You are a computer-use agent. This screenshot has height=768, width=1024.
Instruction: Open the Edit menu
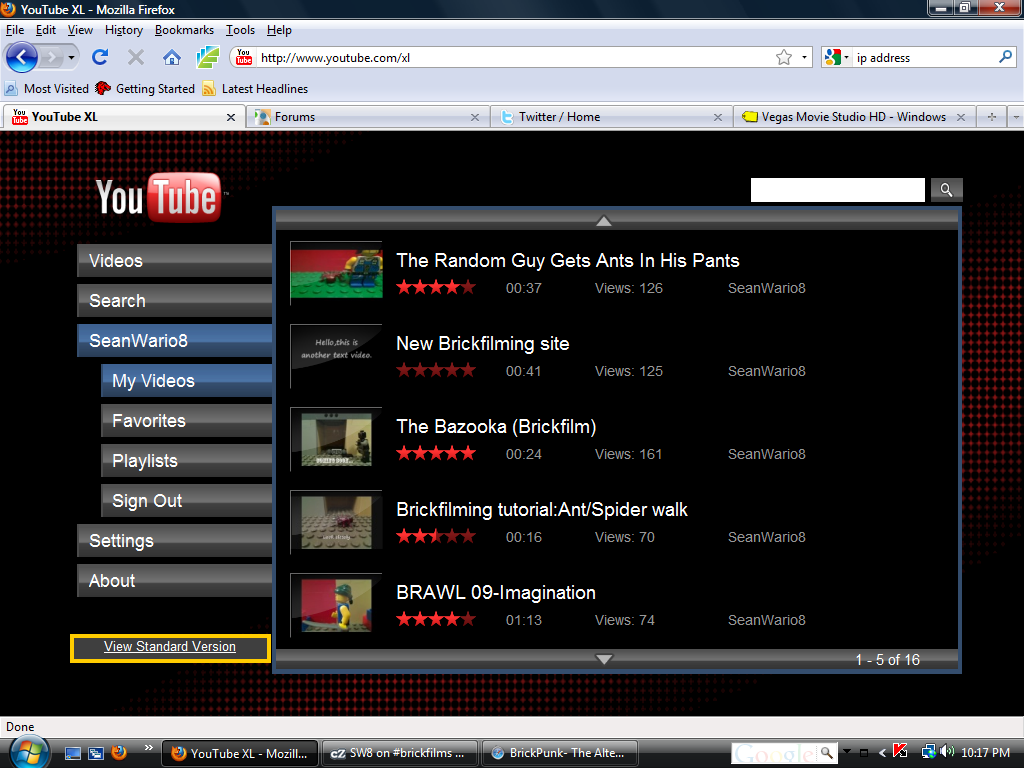point(46,30)
